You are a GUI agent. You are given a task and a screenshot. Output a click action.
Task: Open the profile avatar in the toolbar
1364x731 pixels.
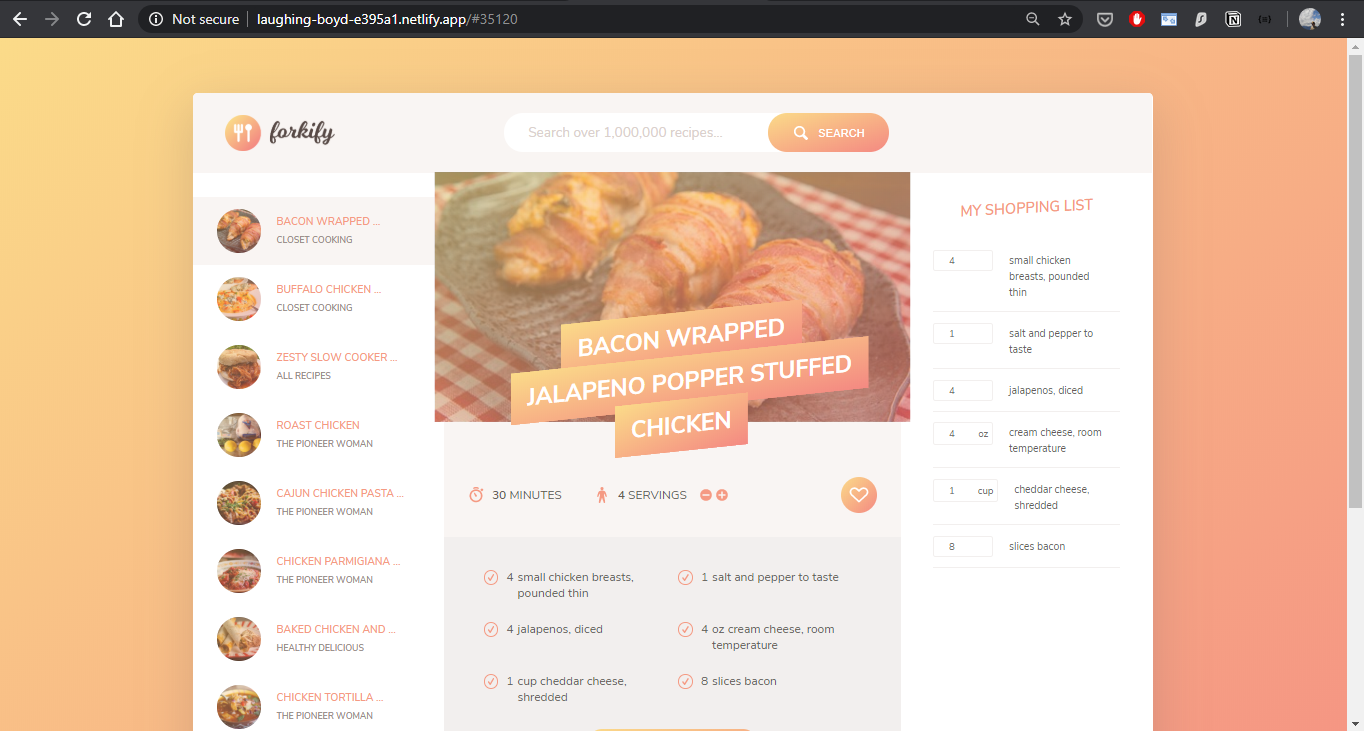[1310, 19]
